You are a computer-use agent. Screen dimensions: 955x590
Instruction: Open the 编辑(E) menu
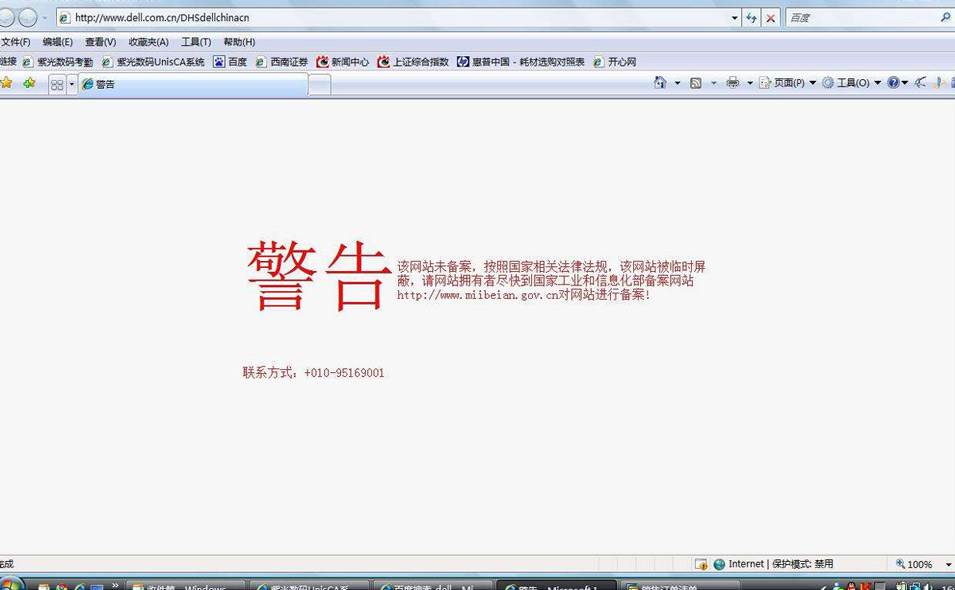click(57, 42)
